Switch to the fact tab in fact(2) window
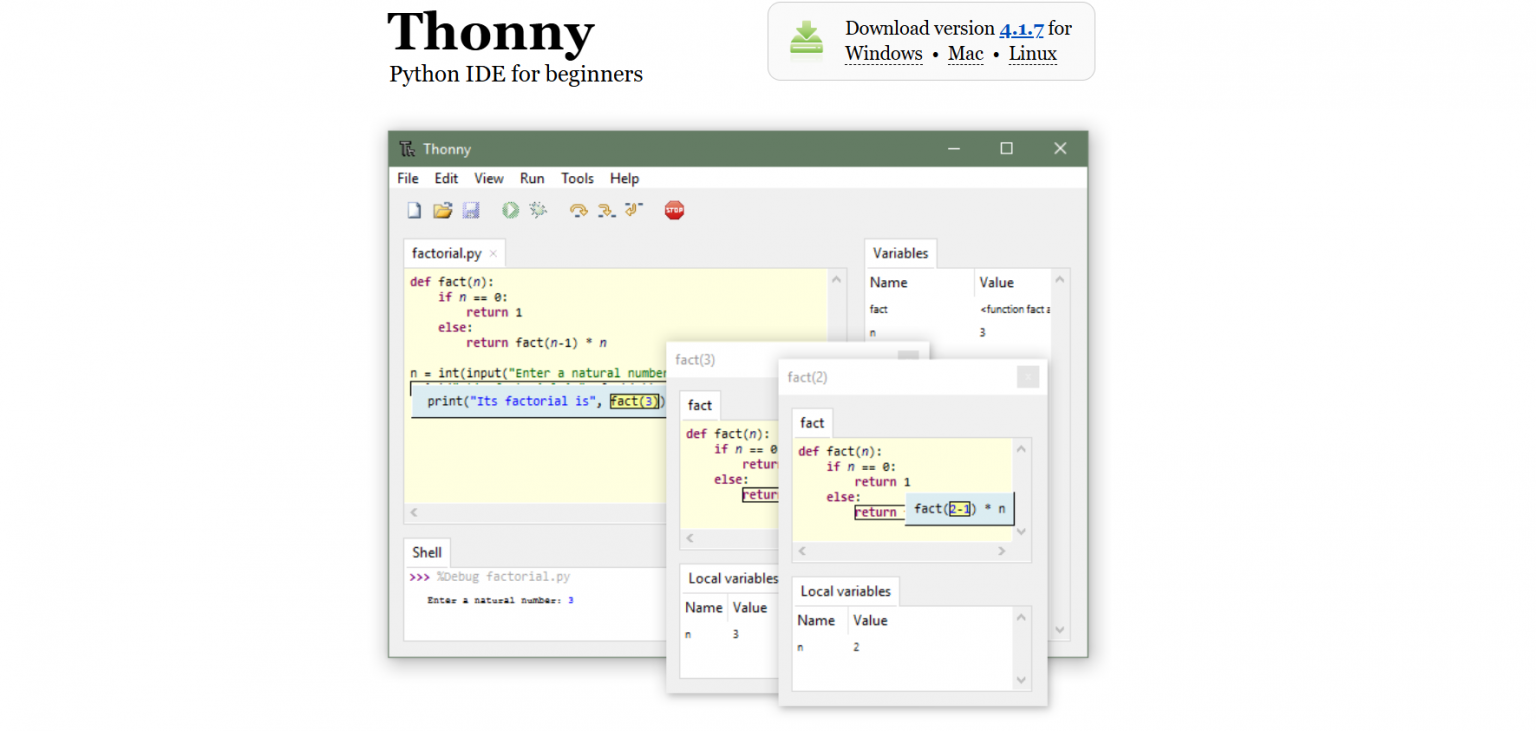1536x731 pixels. pyautogui.click(x=812, y=422)
